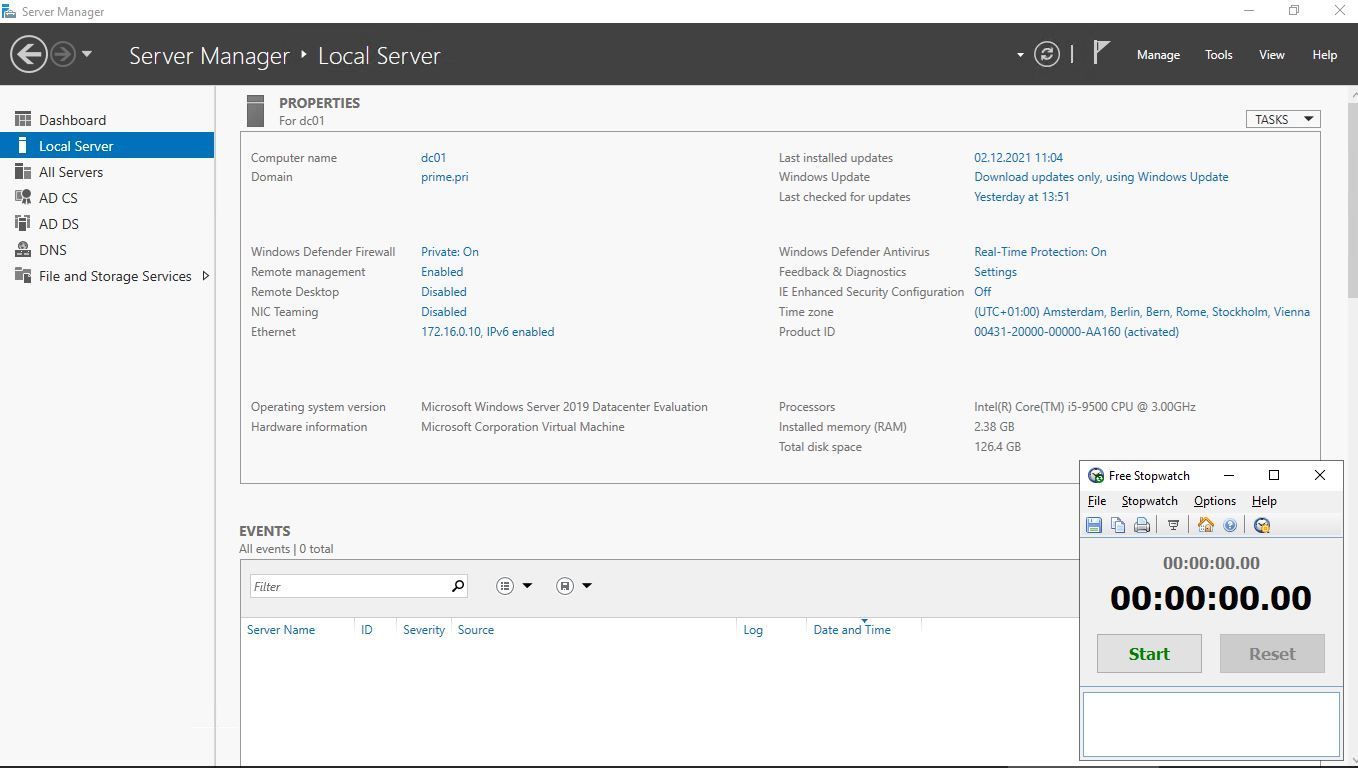The height and width of the screenshot is (768, 1358).
Task: Select Local Server in the sidebar
Action: [107, 146]
